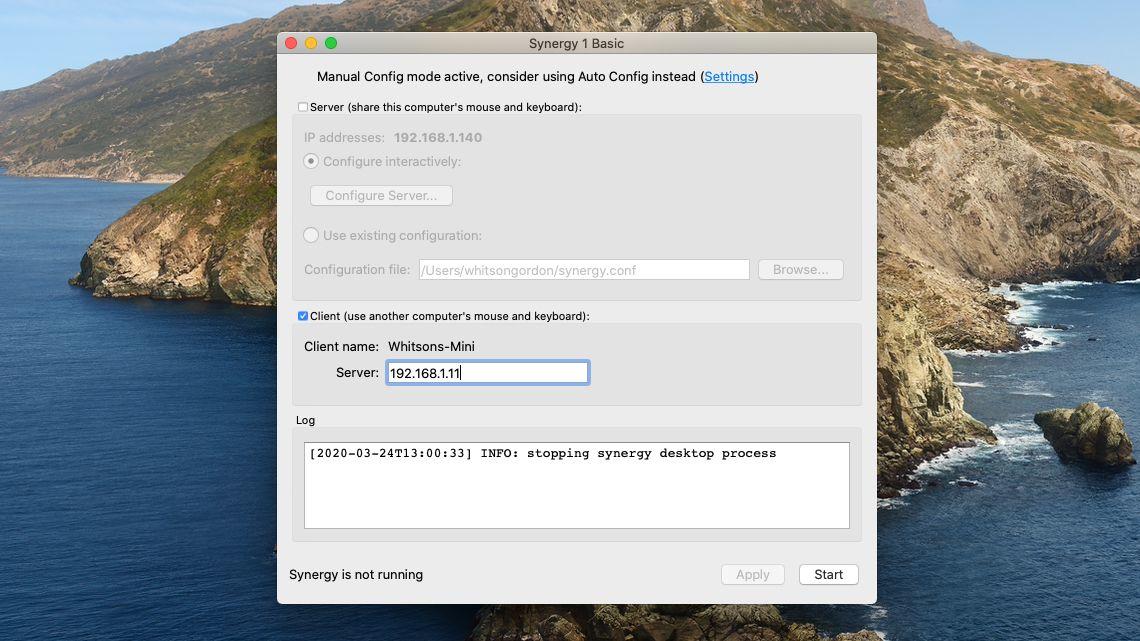Screen dimensions: 1140x641
Task: Click the Browse button
Action: click(x=800, y=270)
